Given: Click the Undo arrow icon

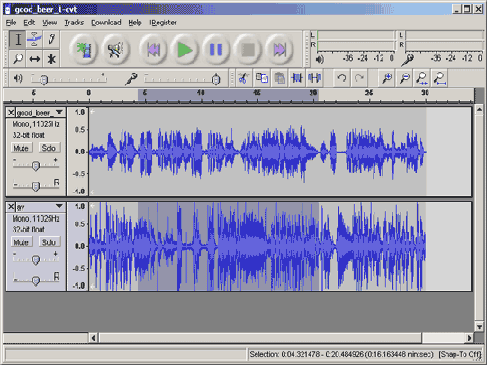Looking at the screenshot, I should point(342,78).
